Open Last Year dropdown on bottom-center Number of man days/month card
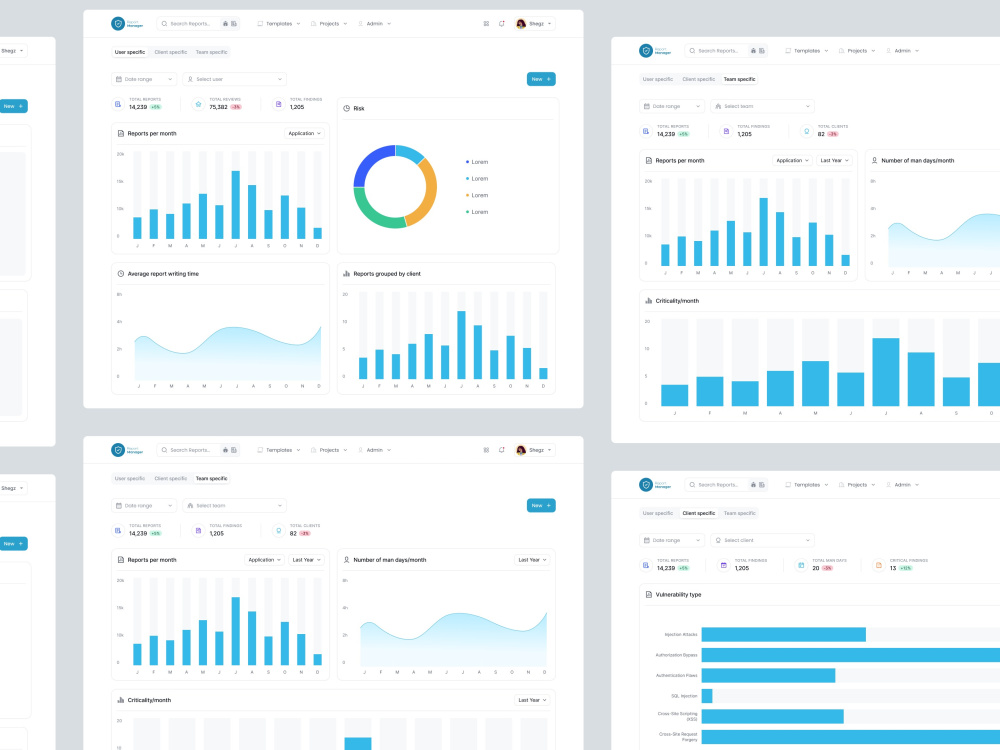 pyautogui.click(x=532, y=559)
